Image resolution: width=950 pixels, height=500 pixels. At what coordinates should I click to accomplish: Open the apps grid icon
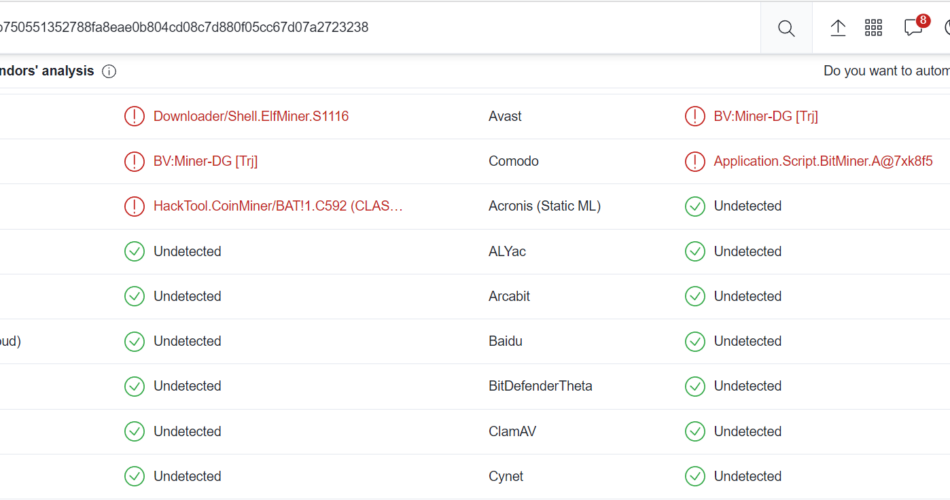click(873, 28)
